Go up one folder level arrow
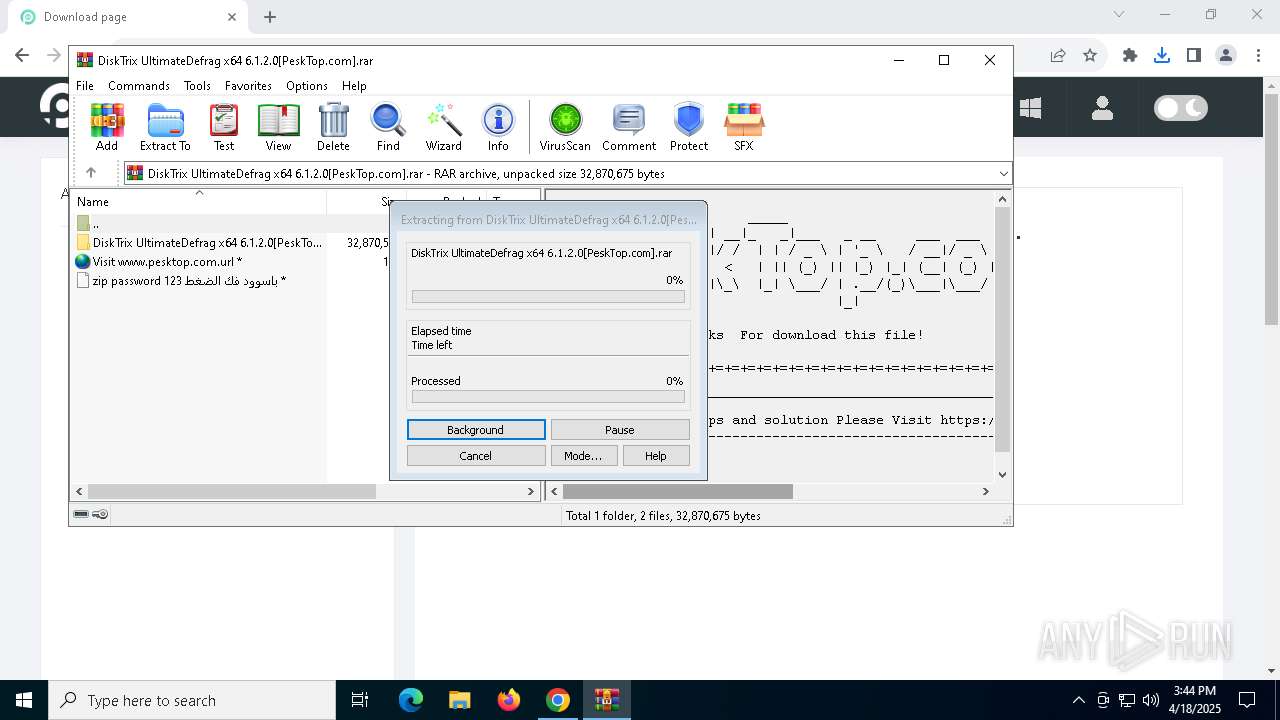 point(91,173)
